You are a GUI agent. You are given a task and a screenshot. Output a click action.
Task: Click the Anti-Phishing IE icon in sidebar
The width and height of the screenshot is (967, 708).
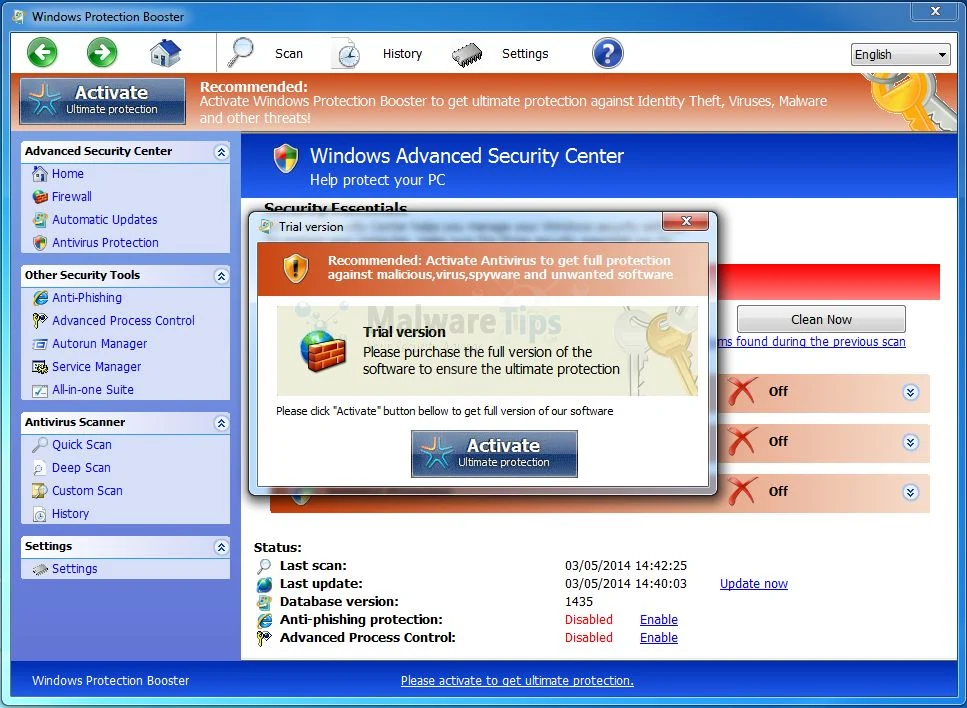(x=40, y=298)
